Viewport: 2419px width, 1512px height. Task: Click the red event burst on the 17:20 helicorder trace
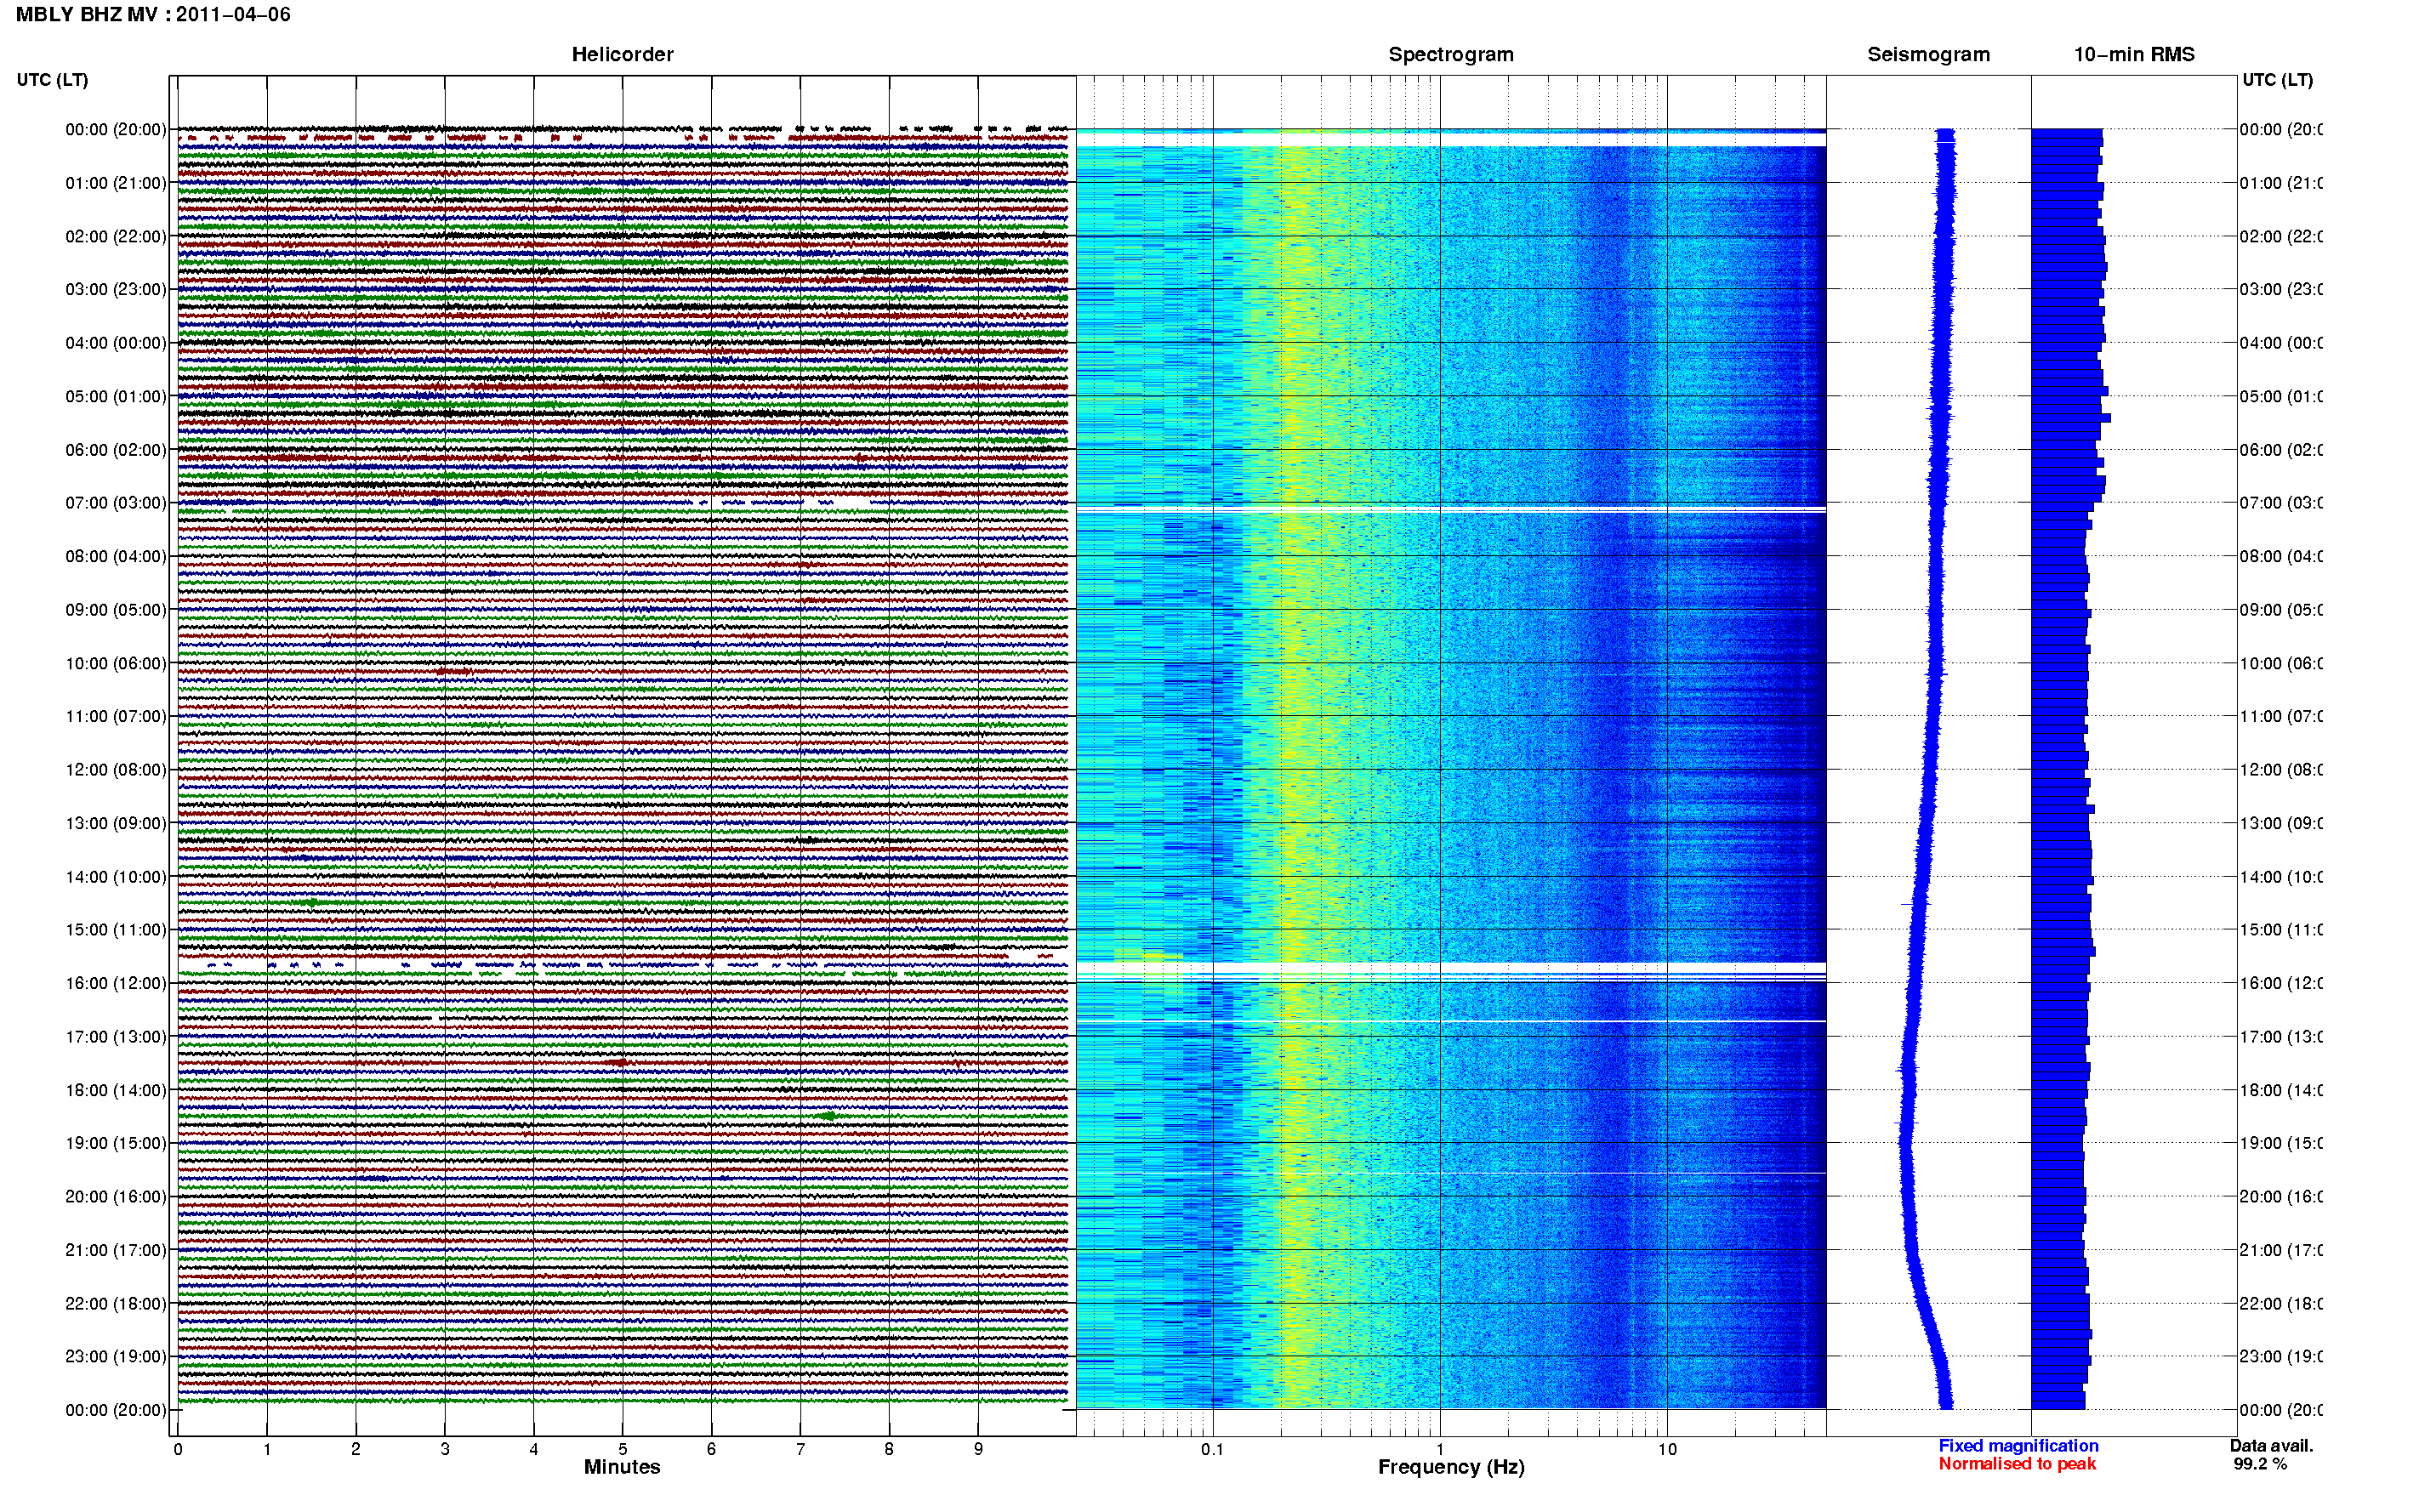click(x=618, y=1062)
